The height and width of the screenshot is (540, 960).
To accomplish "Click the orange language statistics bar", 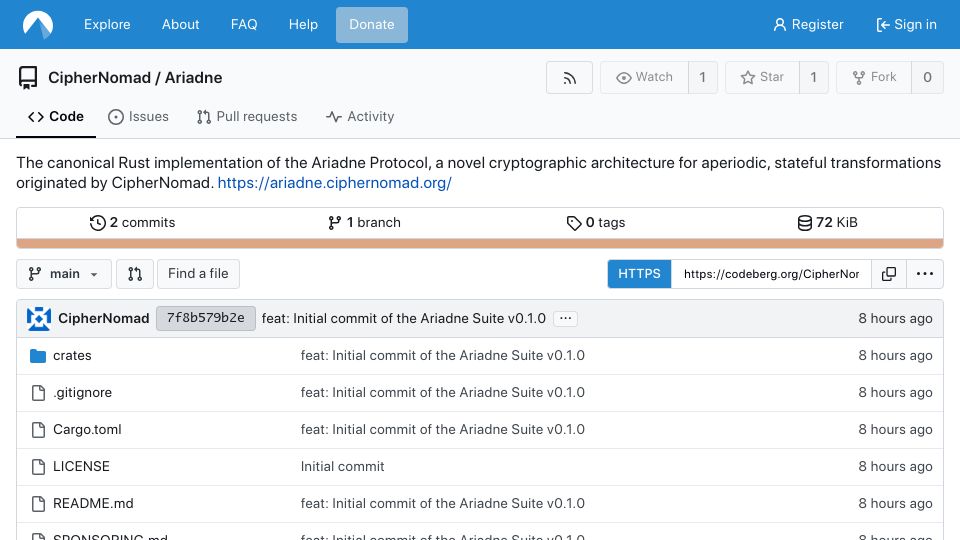I will 480,244.
